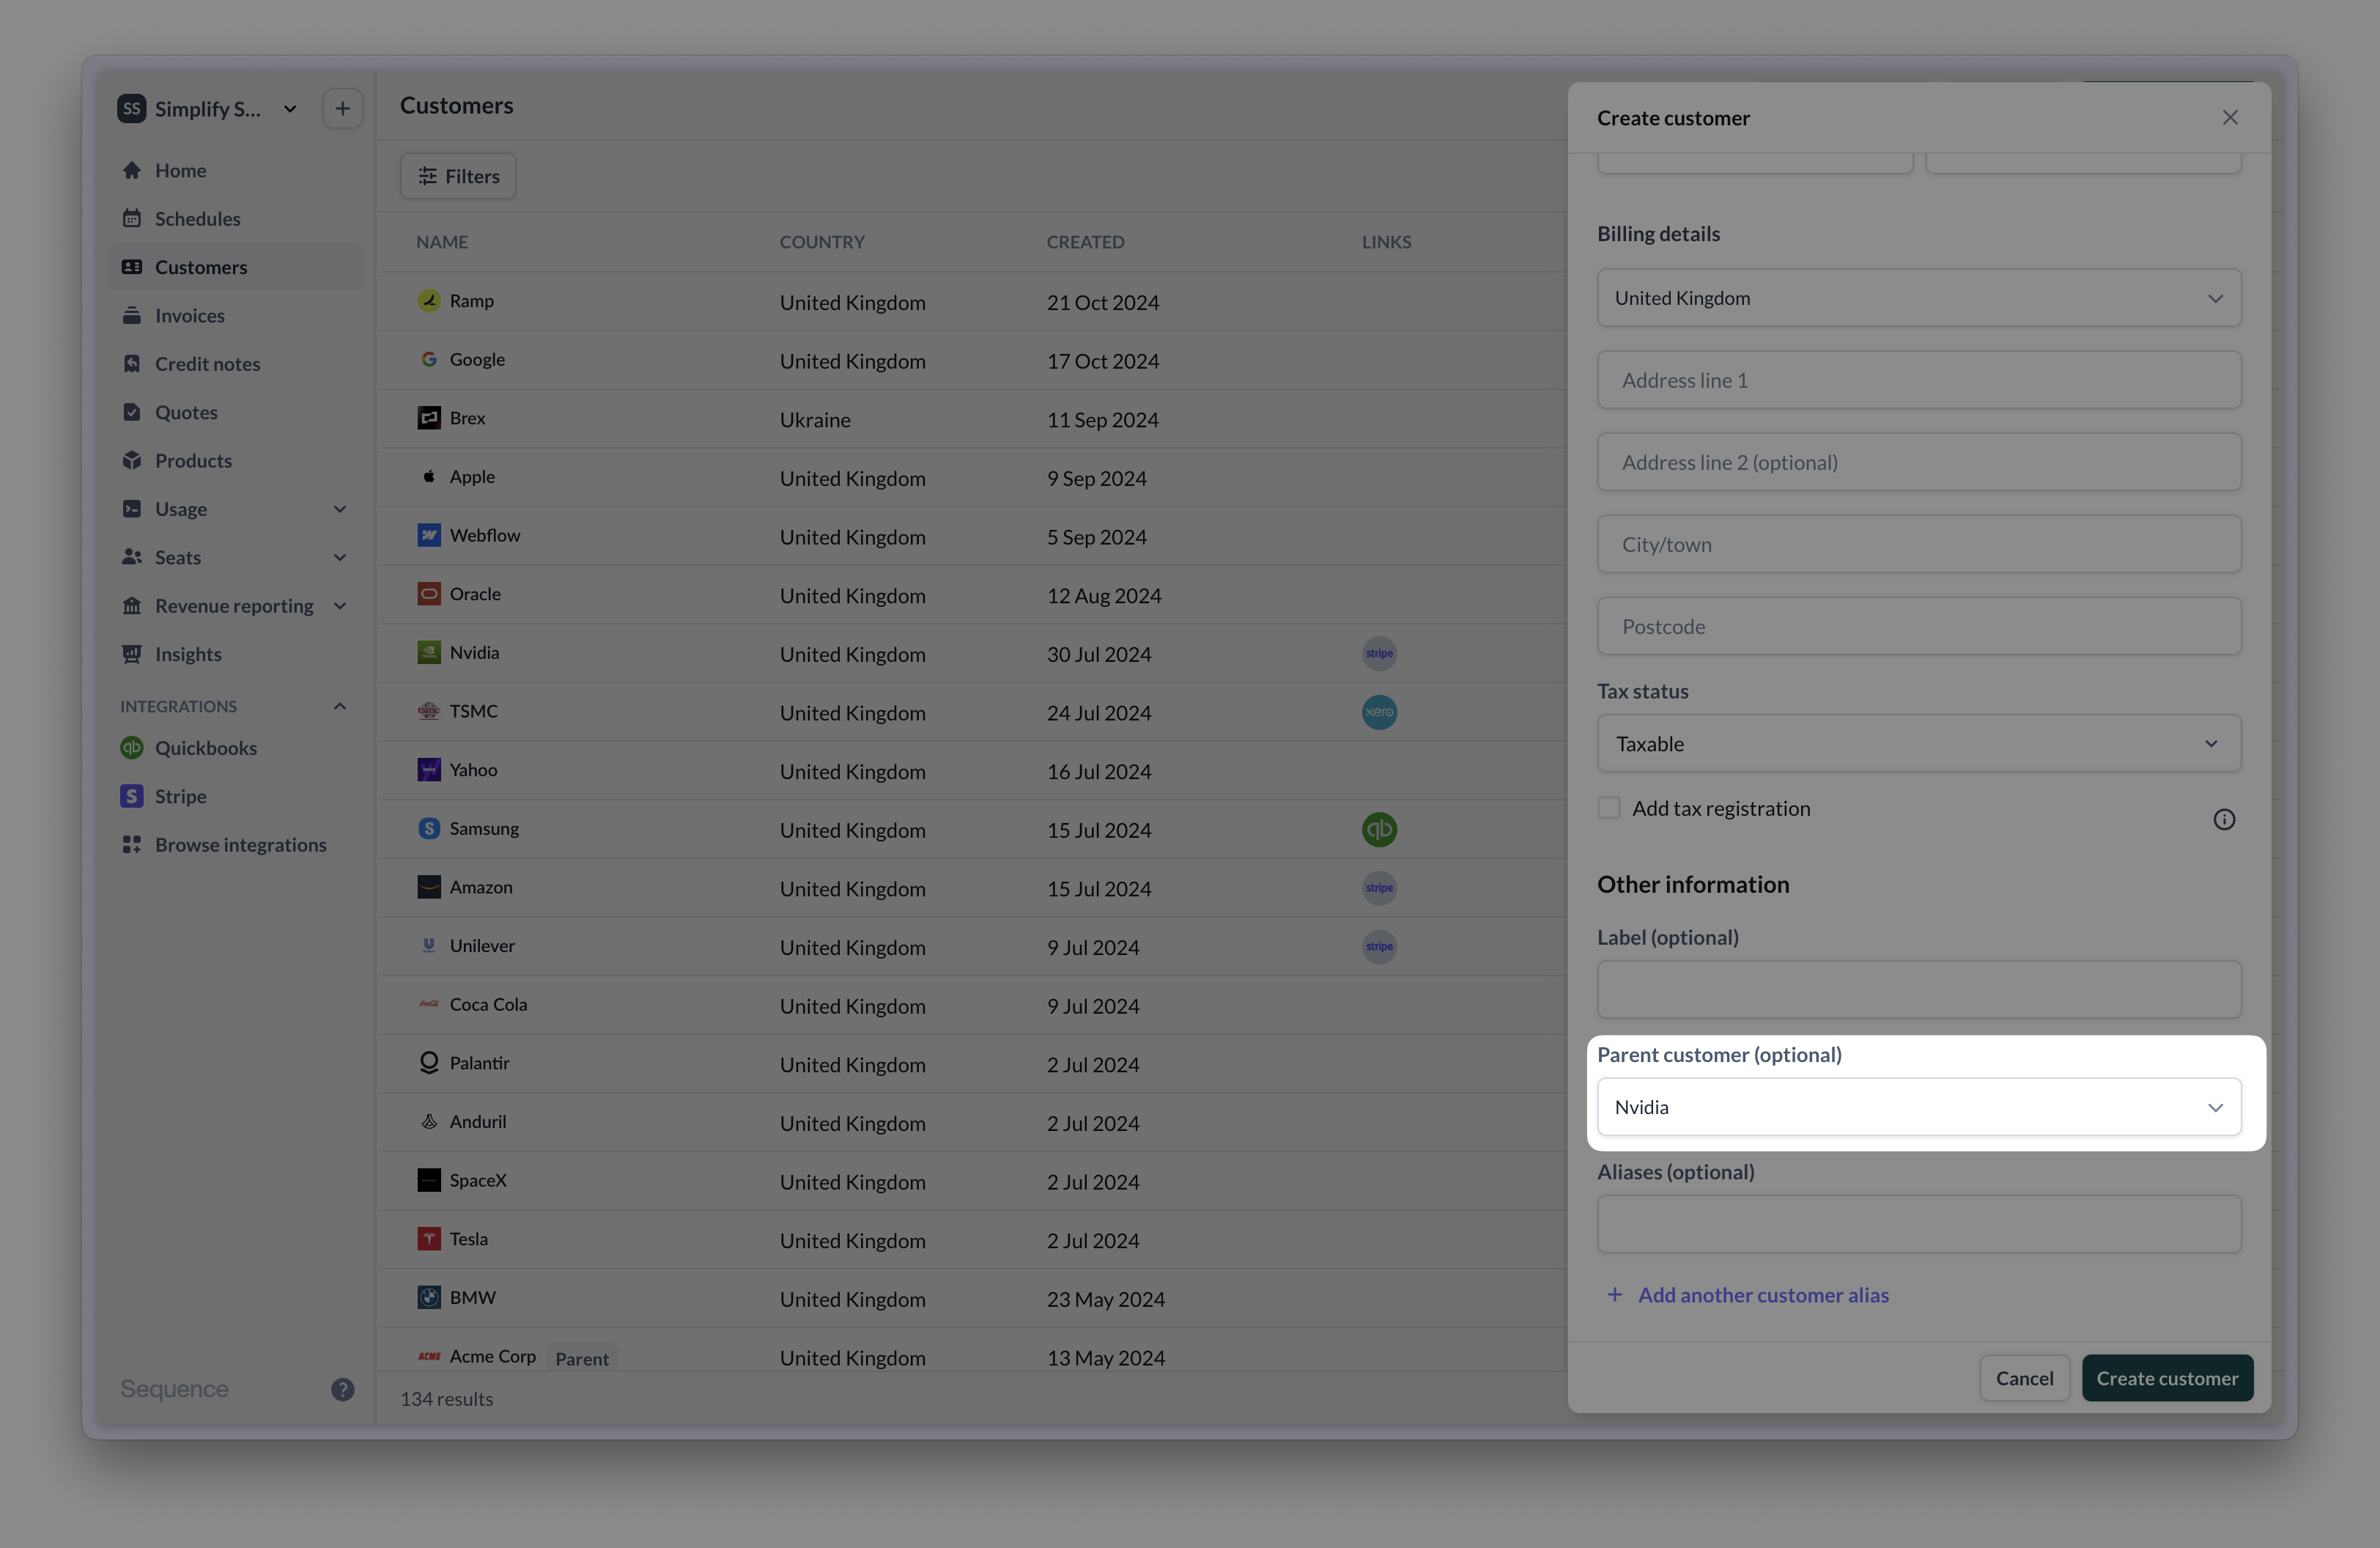Sort by the NAME column header
2380x1548 pixels.
[x=442, y=242]
